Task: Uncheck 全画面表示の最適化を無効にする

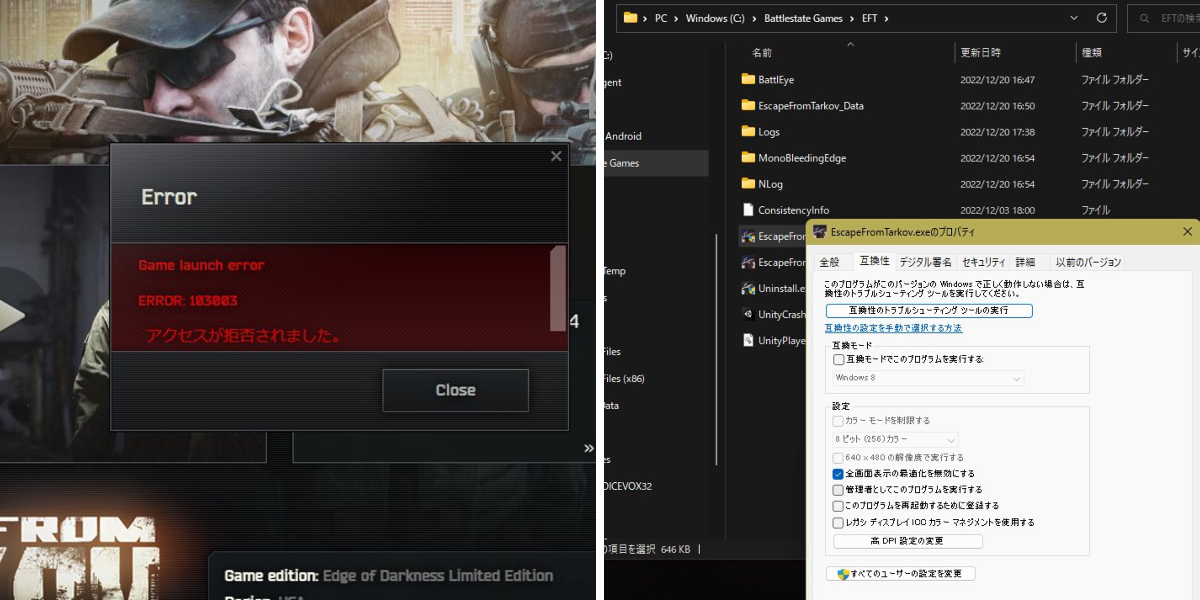Action: pos(838,474)
